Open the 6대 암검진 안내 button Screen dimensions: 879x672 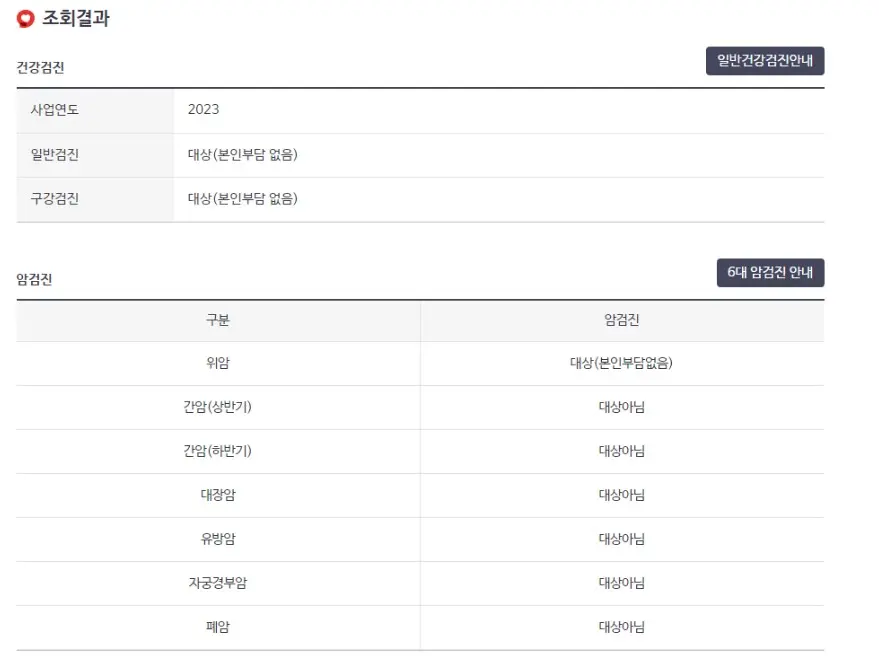[x=770, y=272]
